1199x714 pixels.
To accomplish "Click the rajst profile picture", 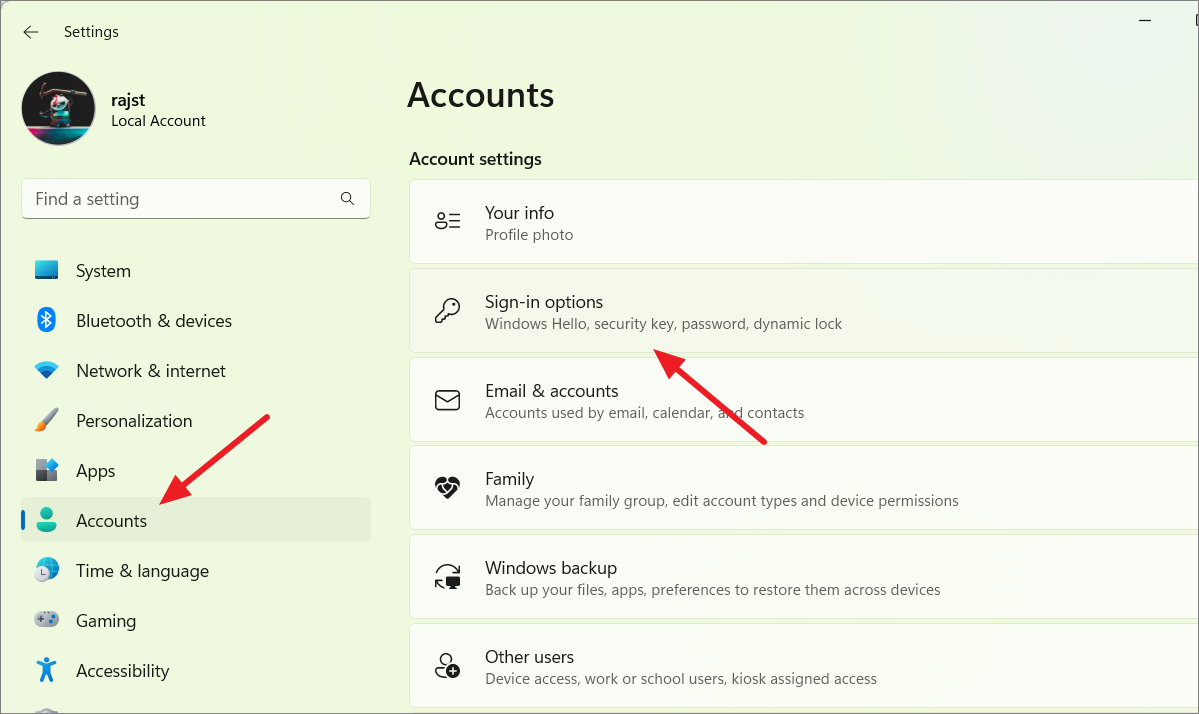I will click(x=58, y=108).
